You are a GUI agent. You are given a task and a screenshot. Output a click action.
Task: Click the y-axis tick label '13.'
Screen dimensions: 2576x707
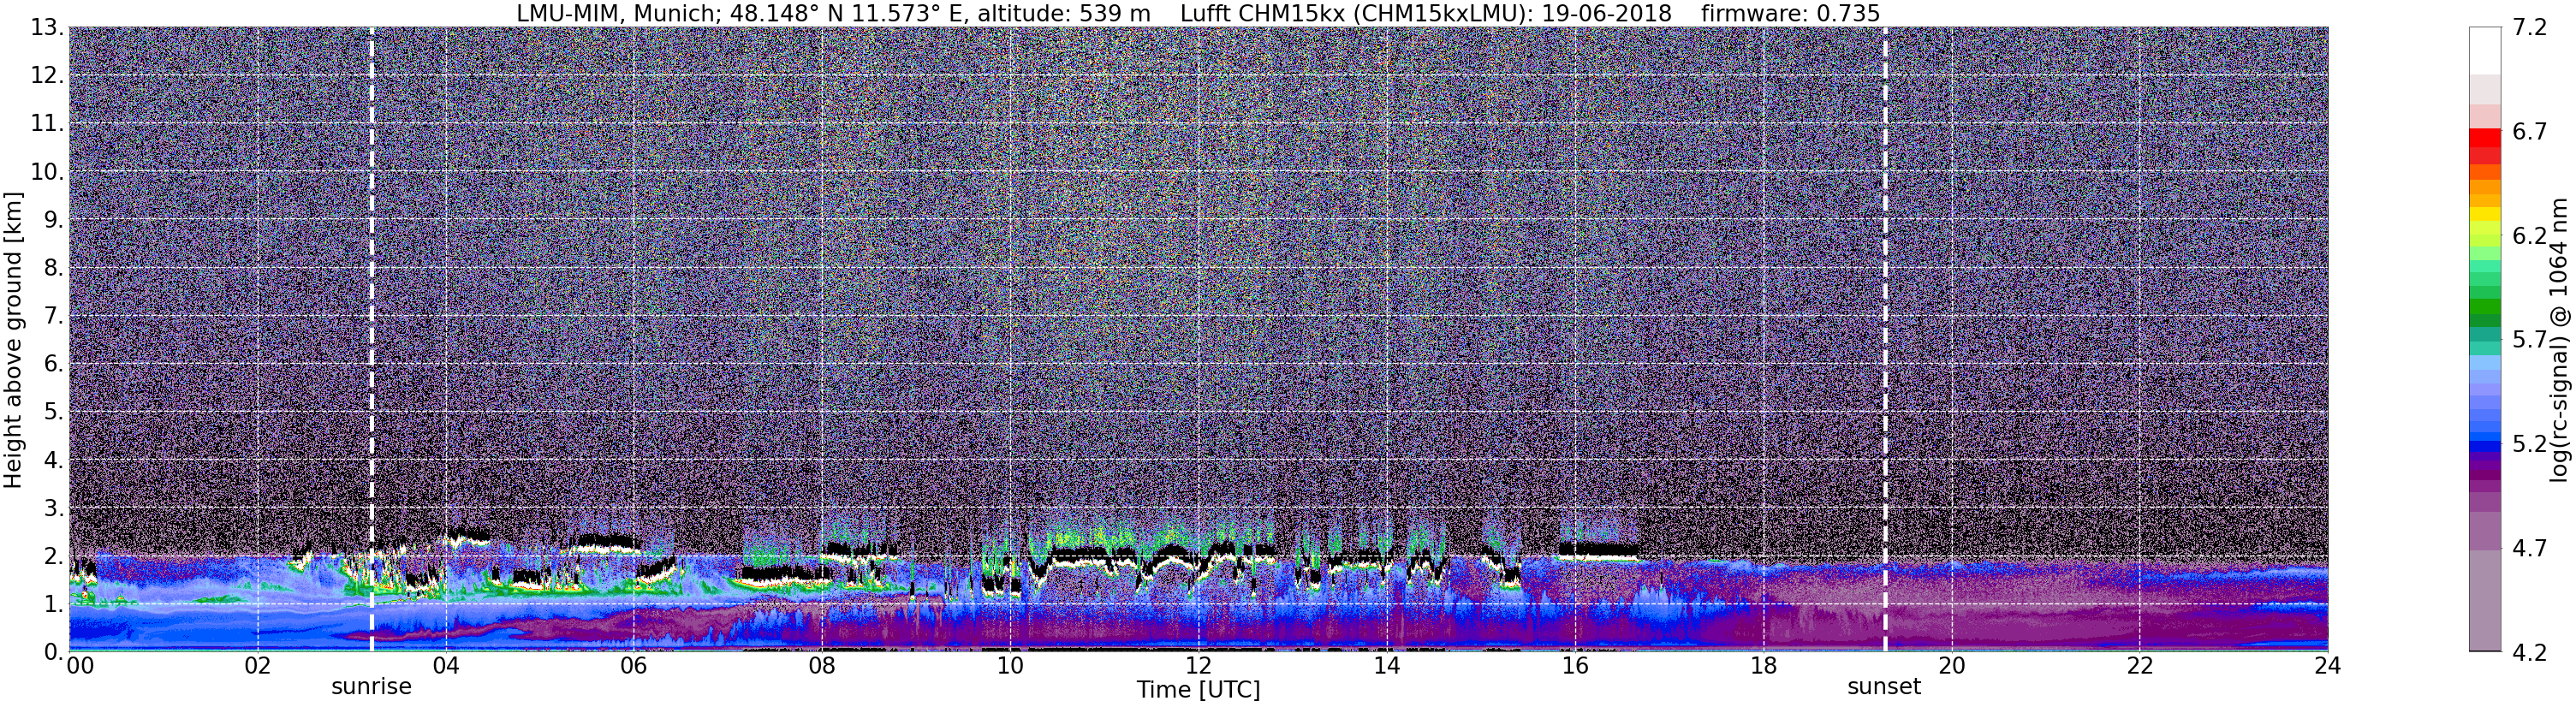coord(47,27)
